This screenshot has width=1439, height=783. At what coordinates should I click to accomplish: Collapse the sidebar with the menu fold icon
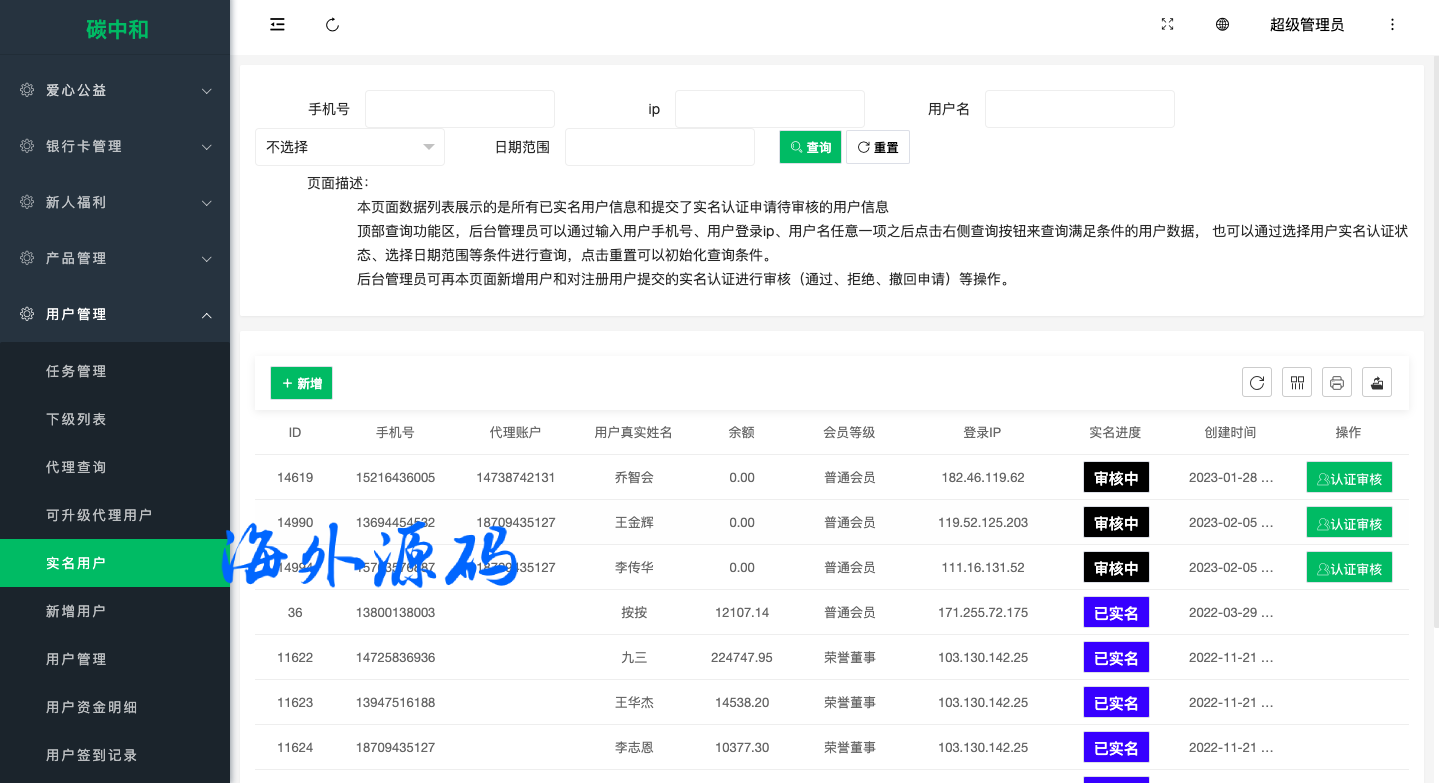pos(278,25)
